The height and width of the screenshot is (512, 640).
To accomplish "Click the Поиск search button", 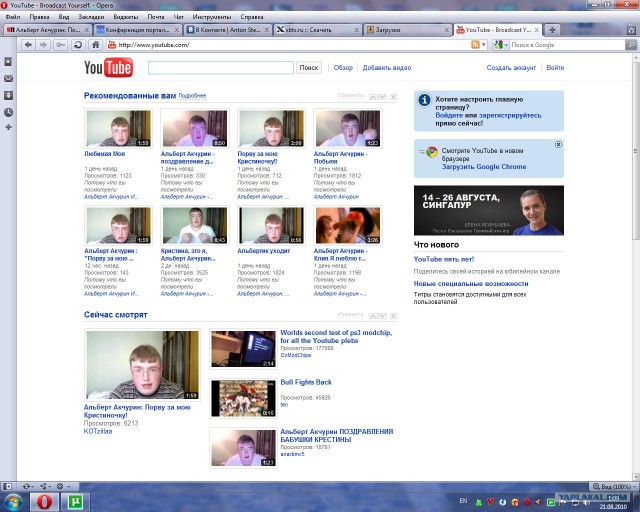I will coord(309,68).
